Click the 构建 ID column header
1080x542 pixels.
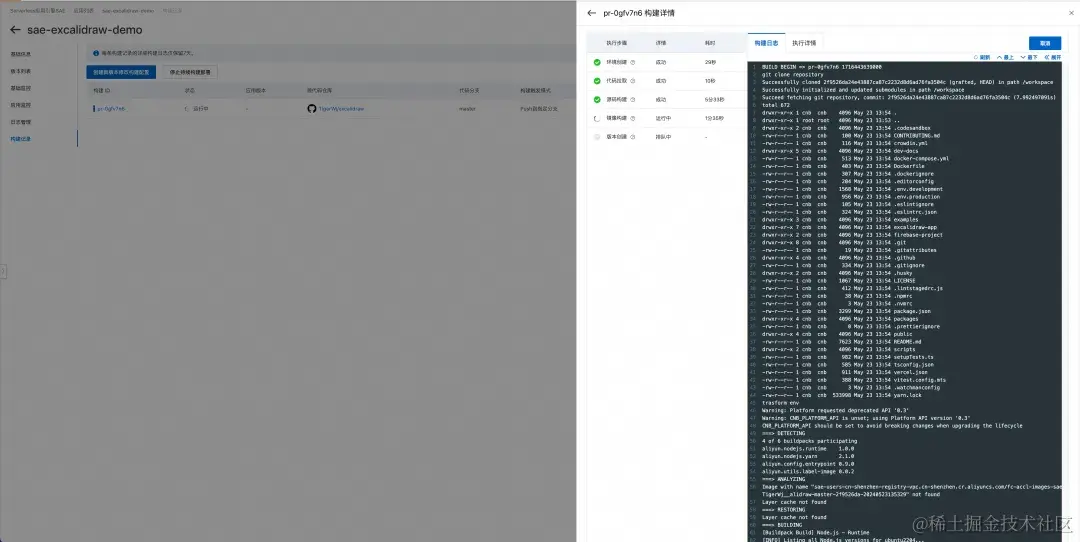[103, 90]
